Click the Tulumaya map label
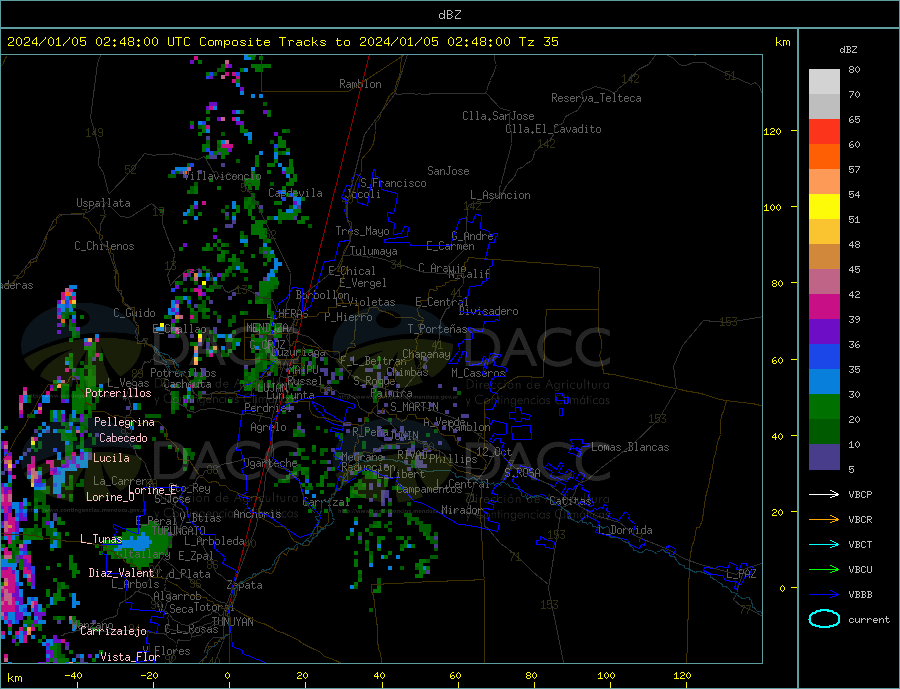 pyautogui.click(x=374, y=251)
